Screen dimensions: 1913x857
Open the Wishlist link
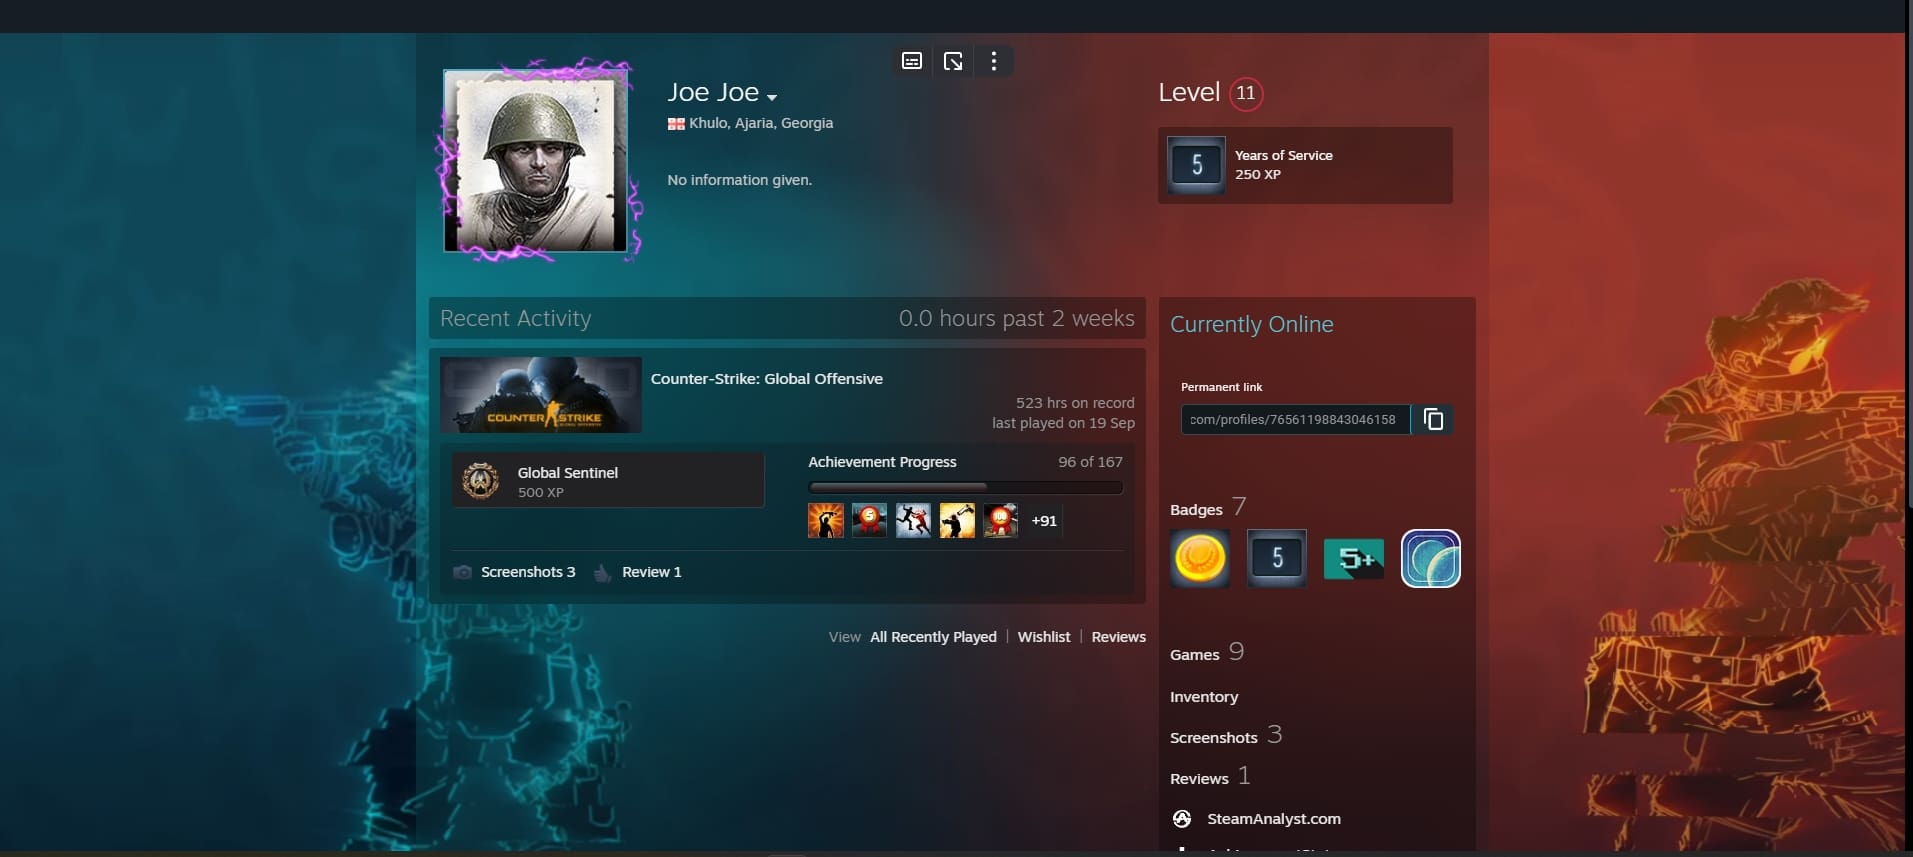click(1043, 637)
